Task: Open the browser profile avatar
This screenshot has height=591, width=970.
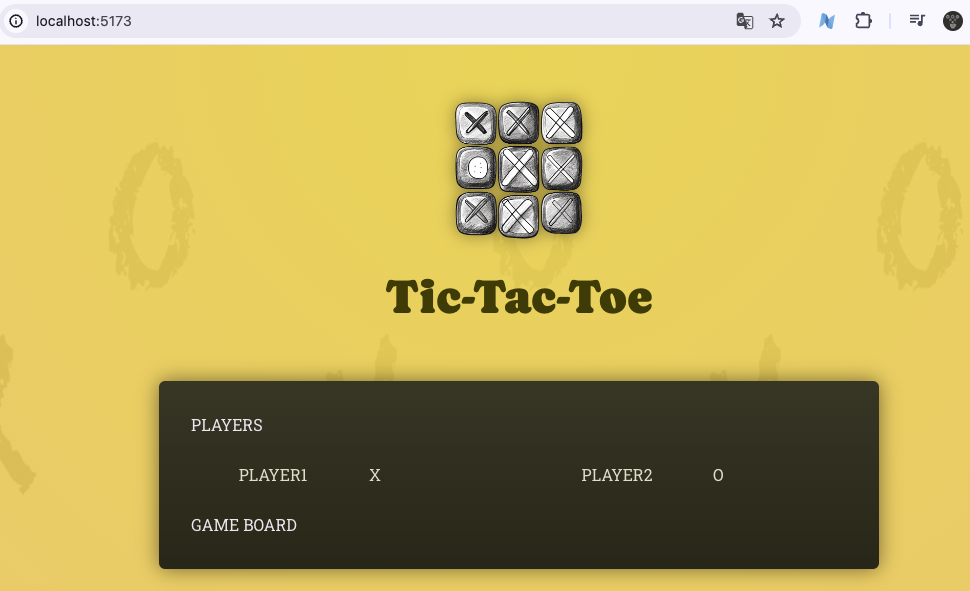Action: coord(953,21)
